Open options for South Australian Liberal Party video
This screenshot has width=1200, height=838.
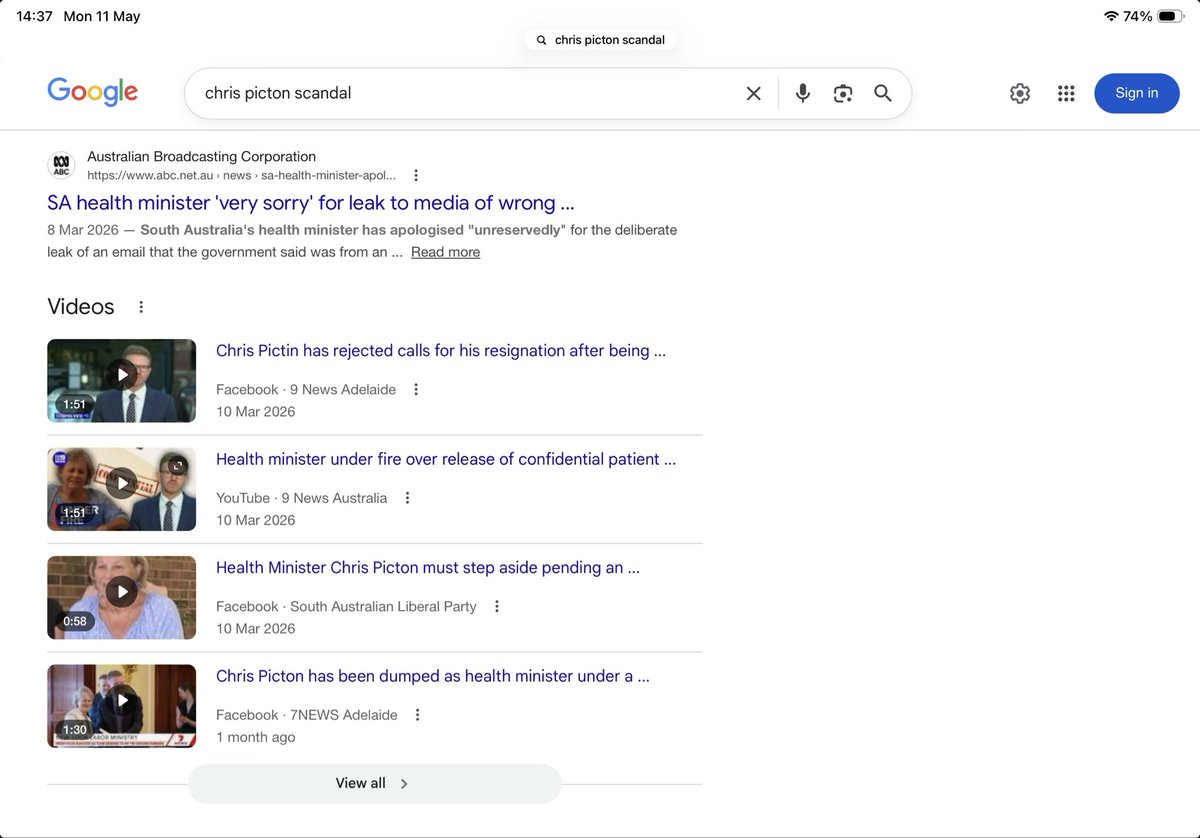tap(497, 606)
